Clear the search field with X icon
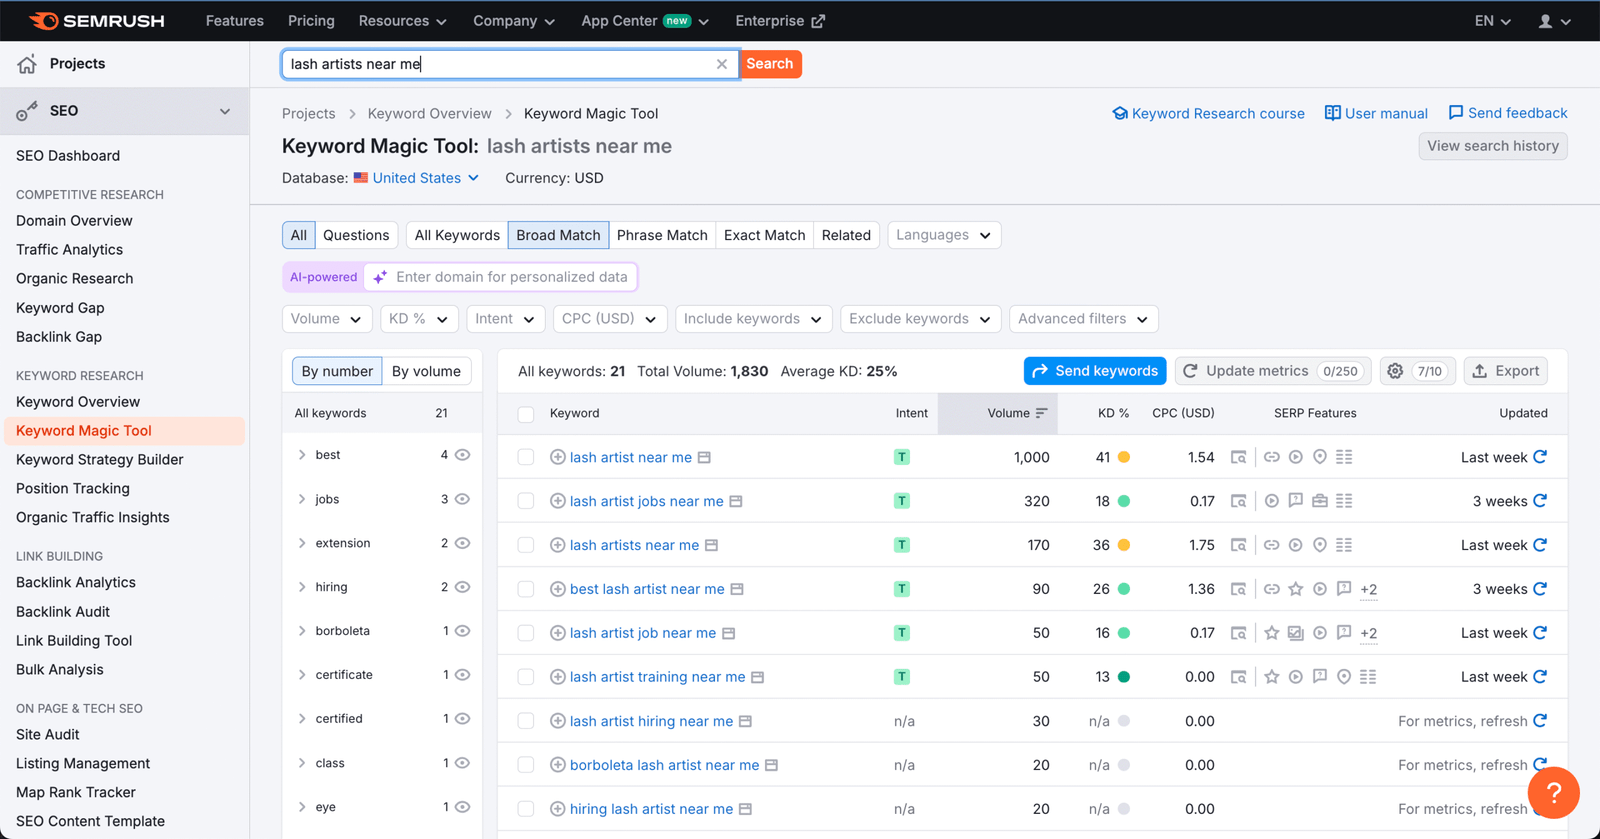1600x839 pixels. coord(722,64)
